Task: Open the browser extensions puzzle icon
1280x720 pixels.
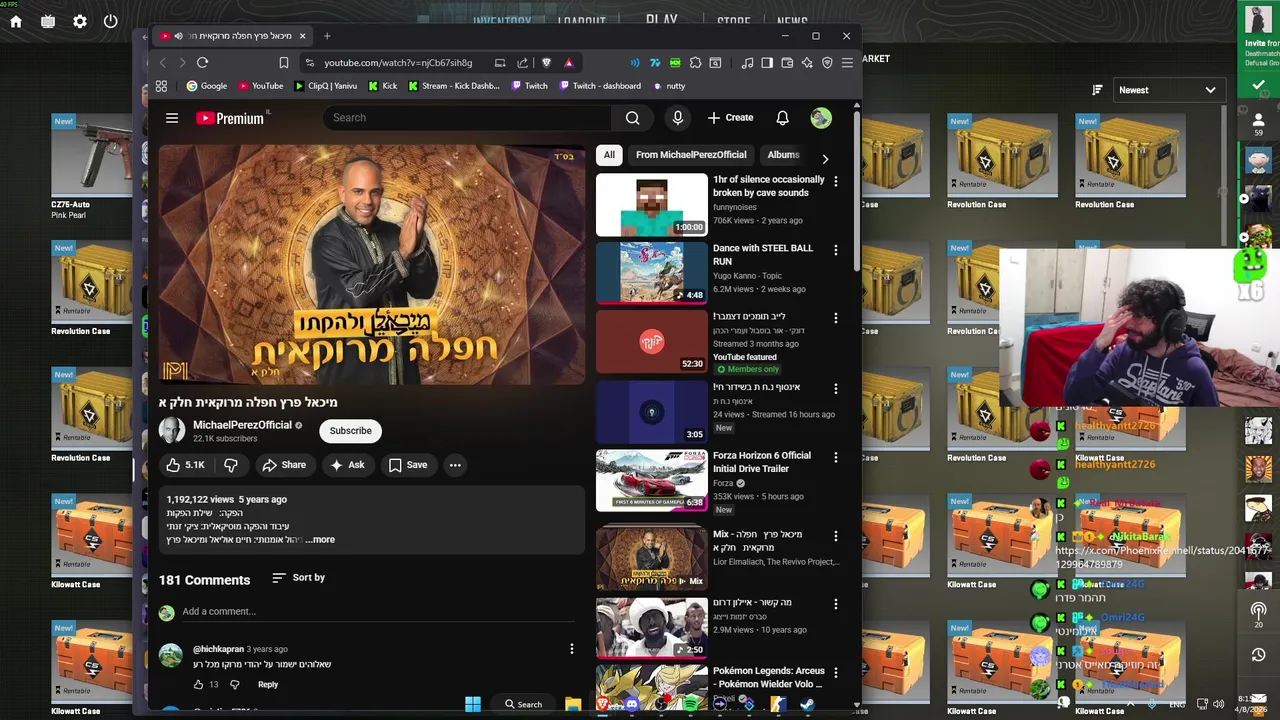Action: point(695,62)
